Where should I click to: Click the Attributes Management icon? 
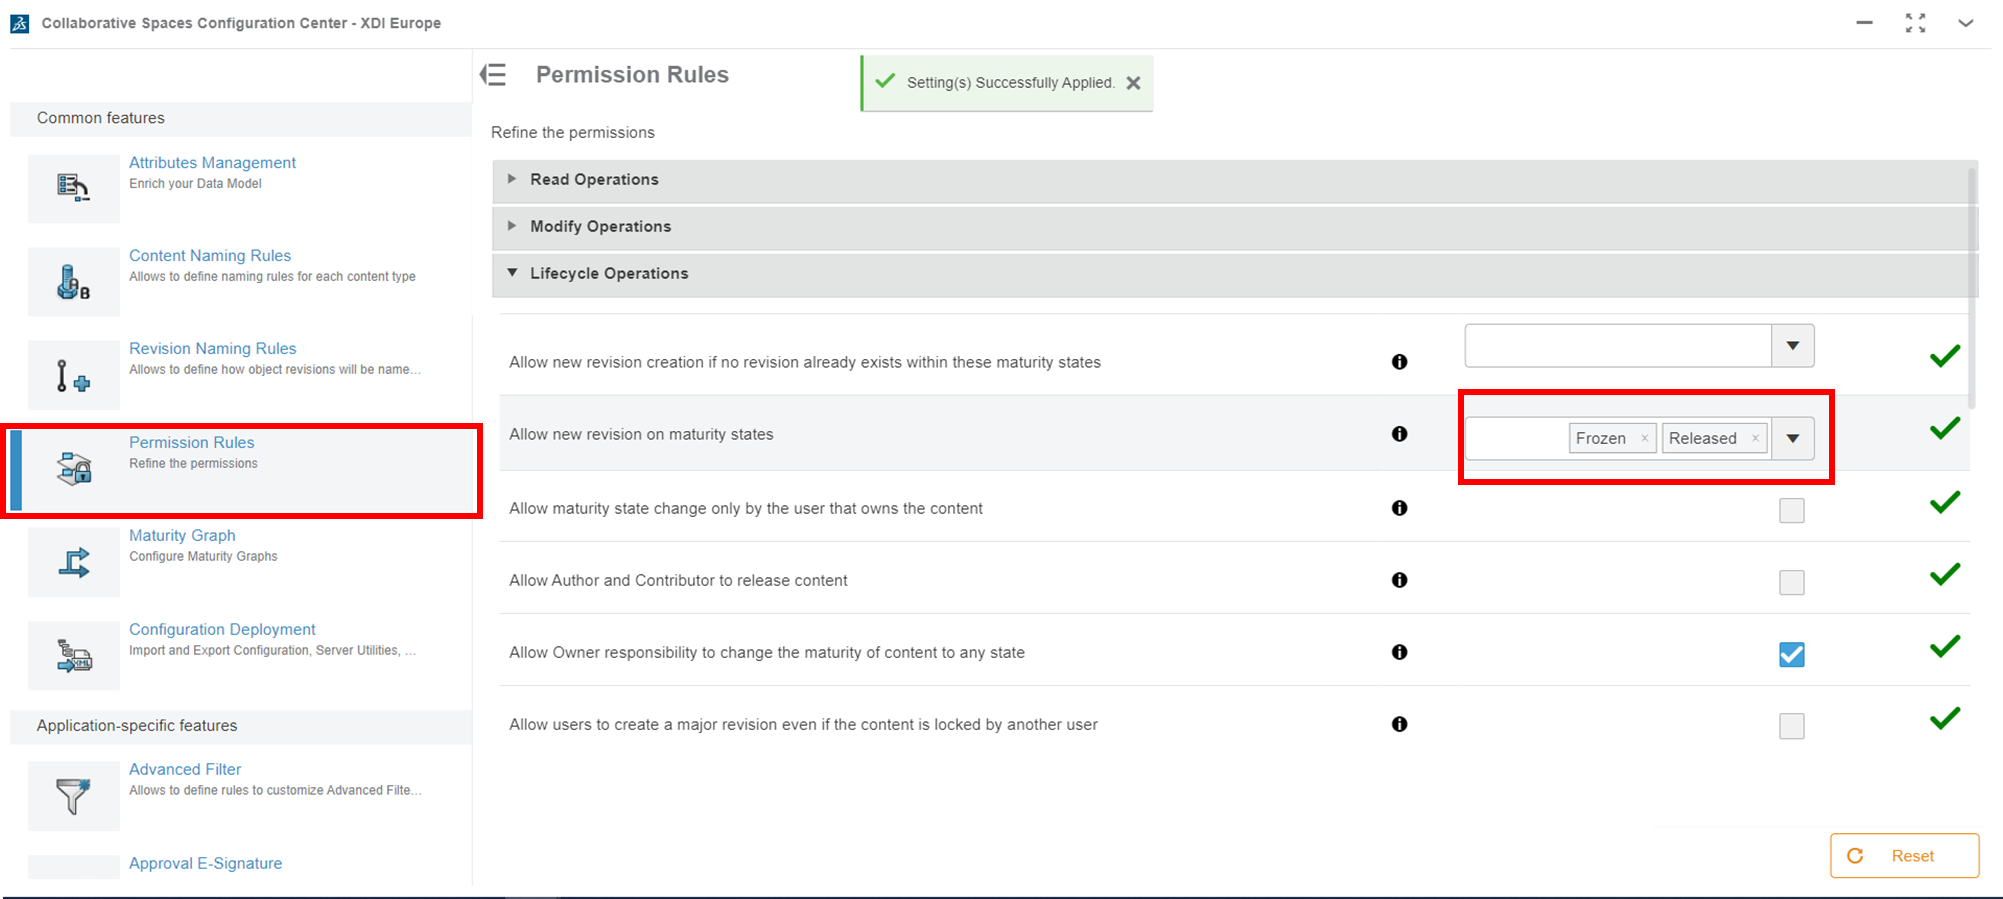pyautogui.click(x=73, y=187)
